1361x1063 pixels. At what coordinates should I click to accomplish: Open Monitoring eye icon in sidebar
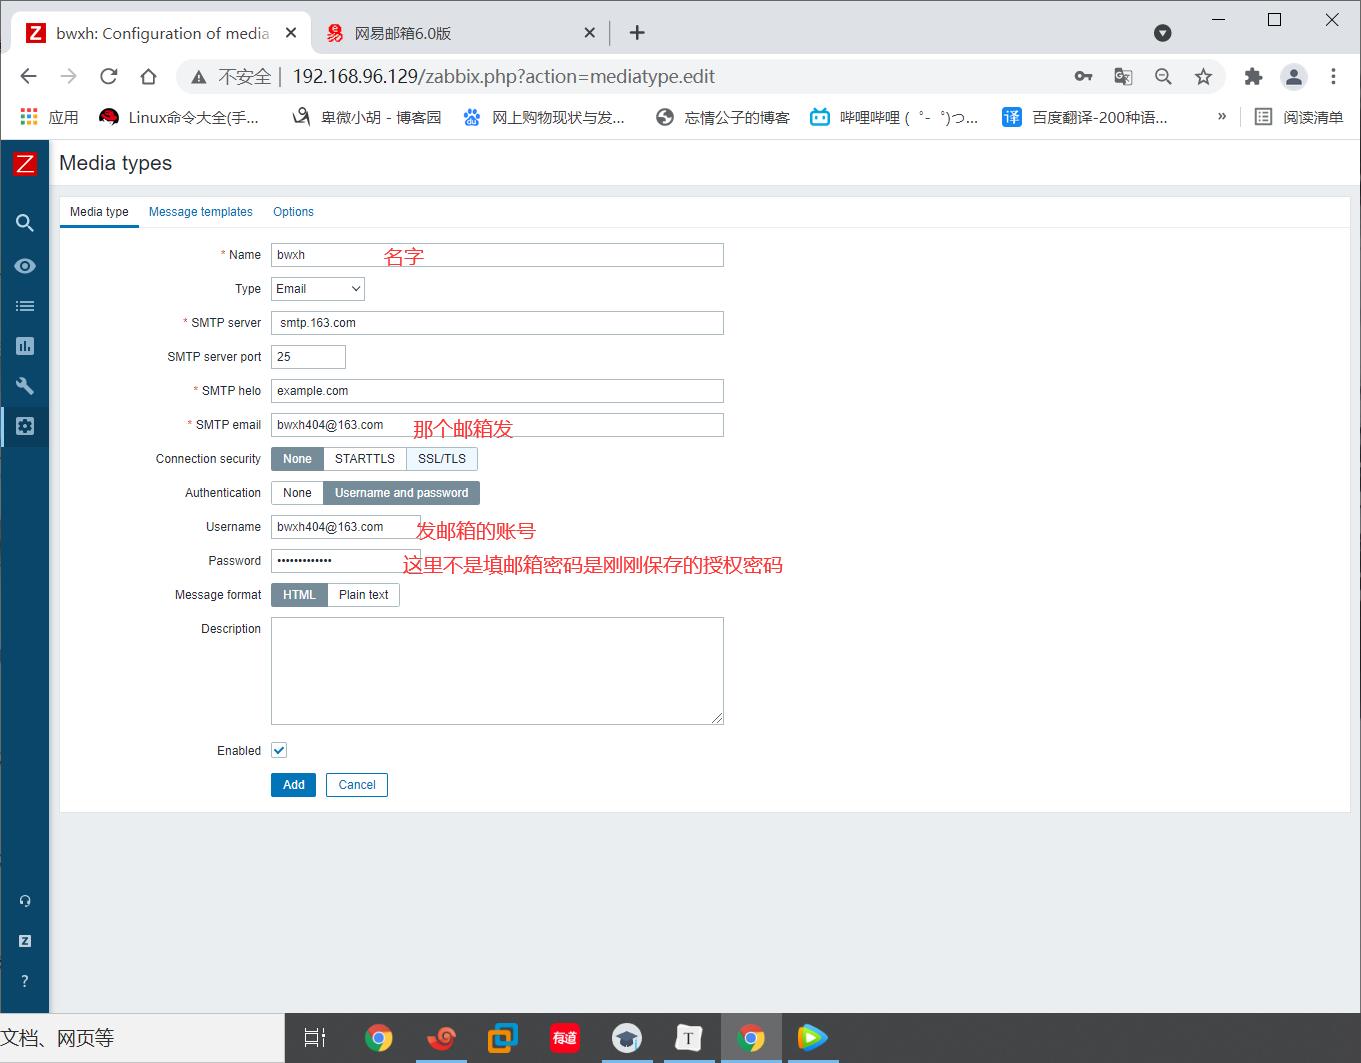(x=25, y=266)
